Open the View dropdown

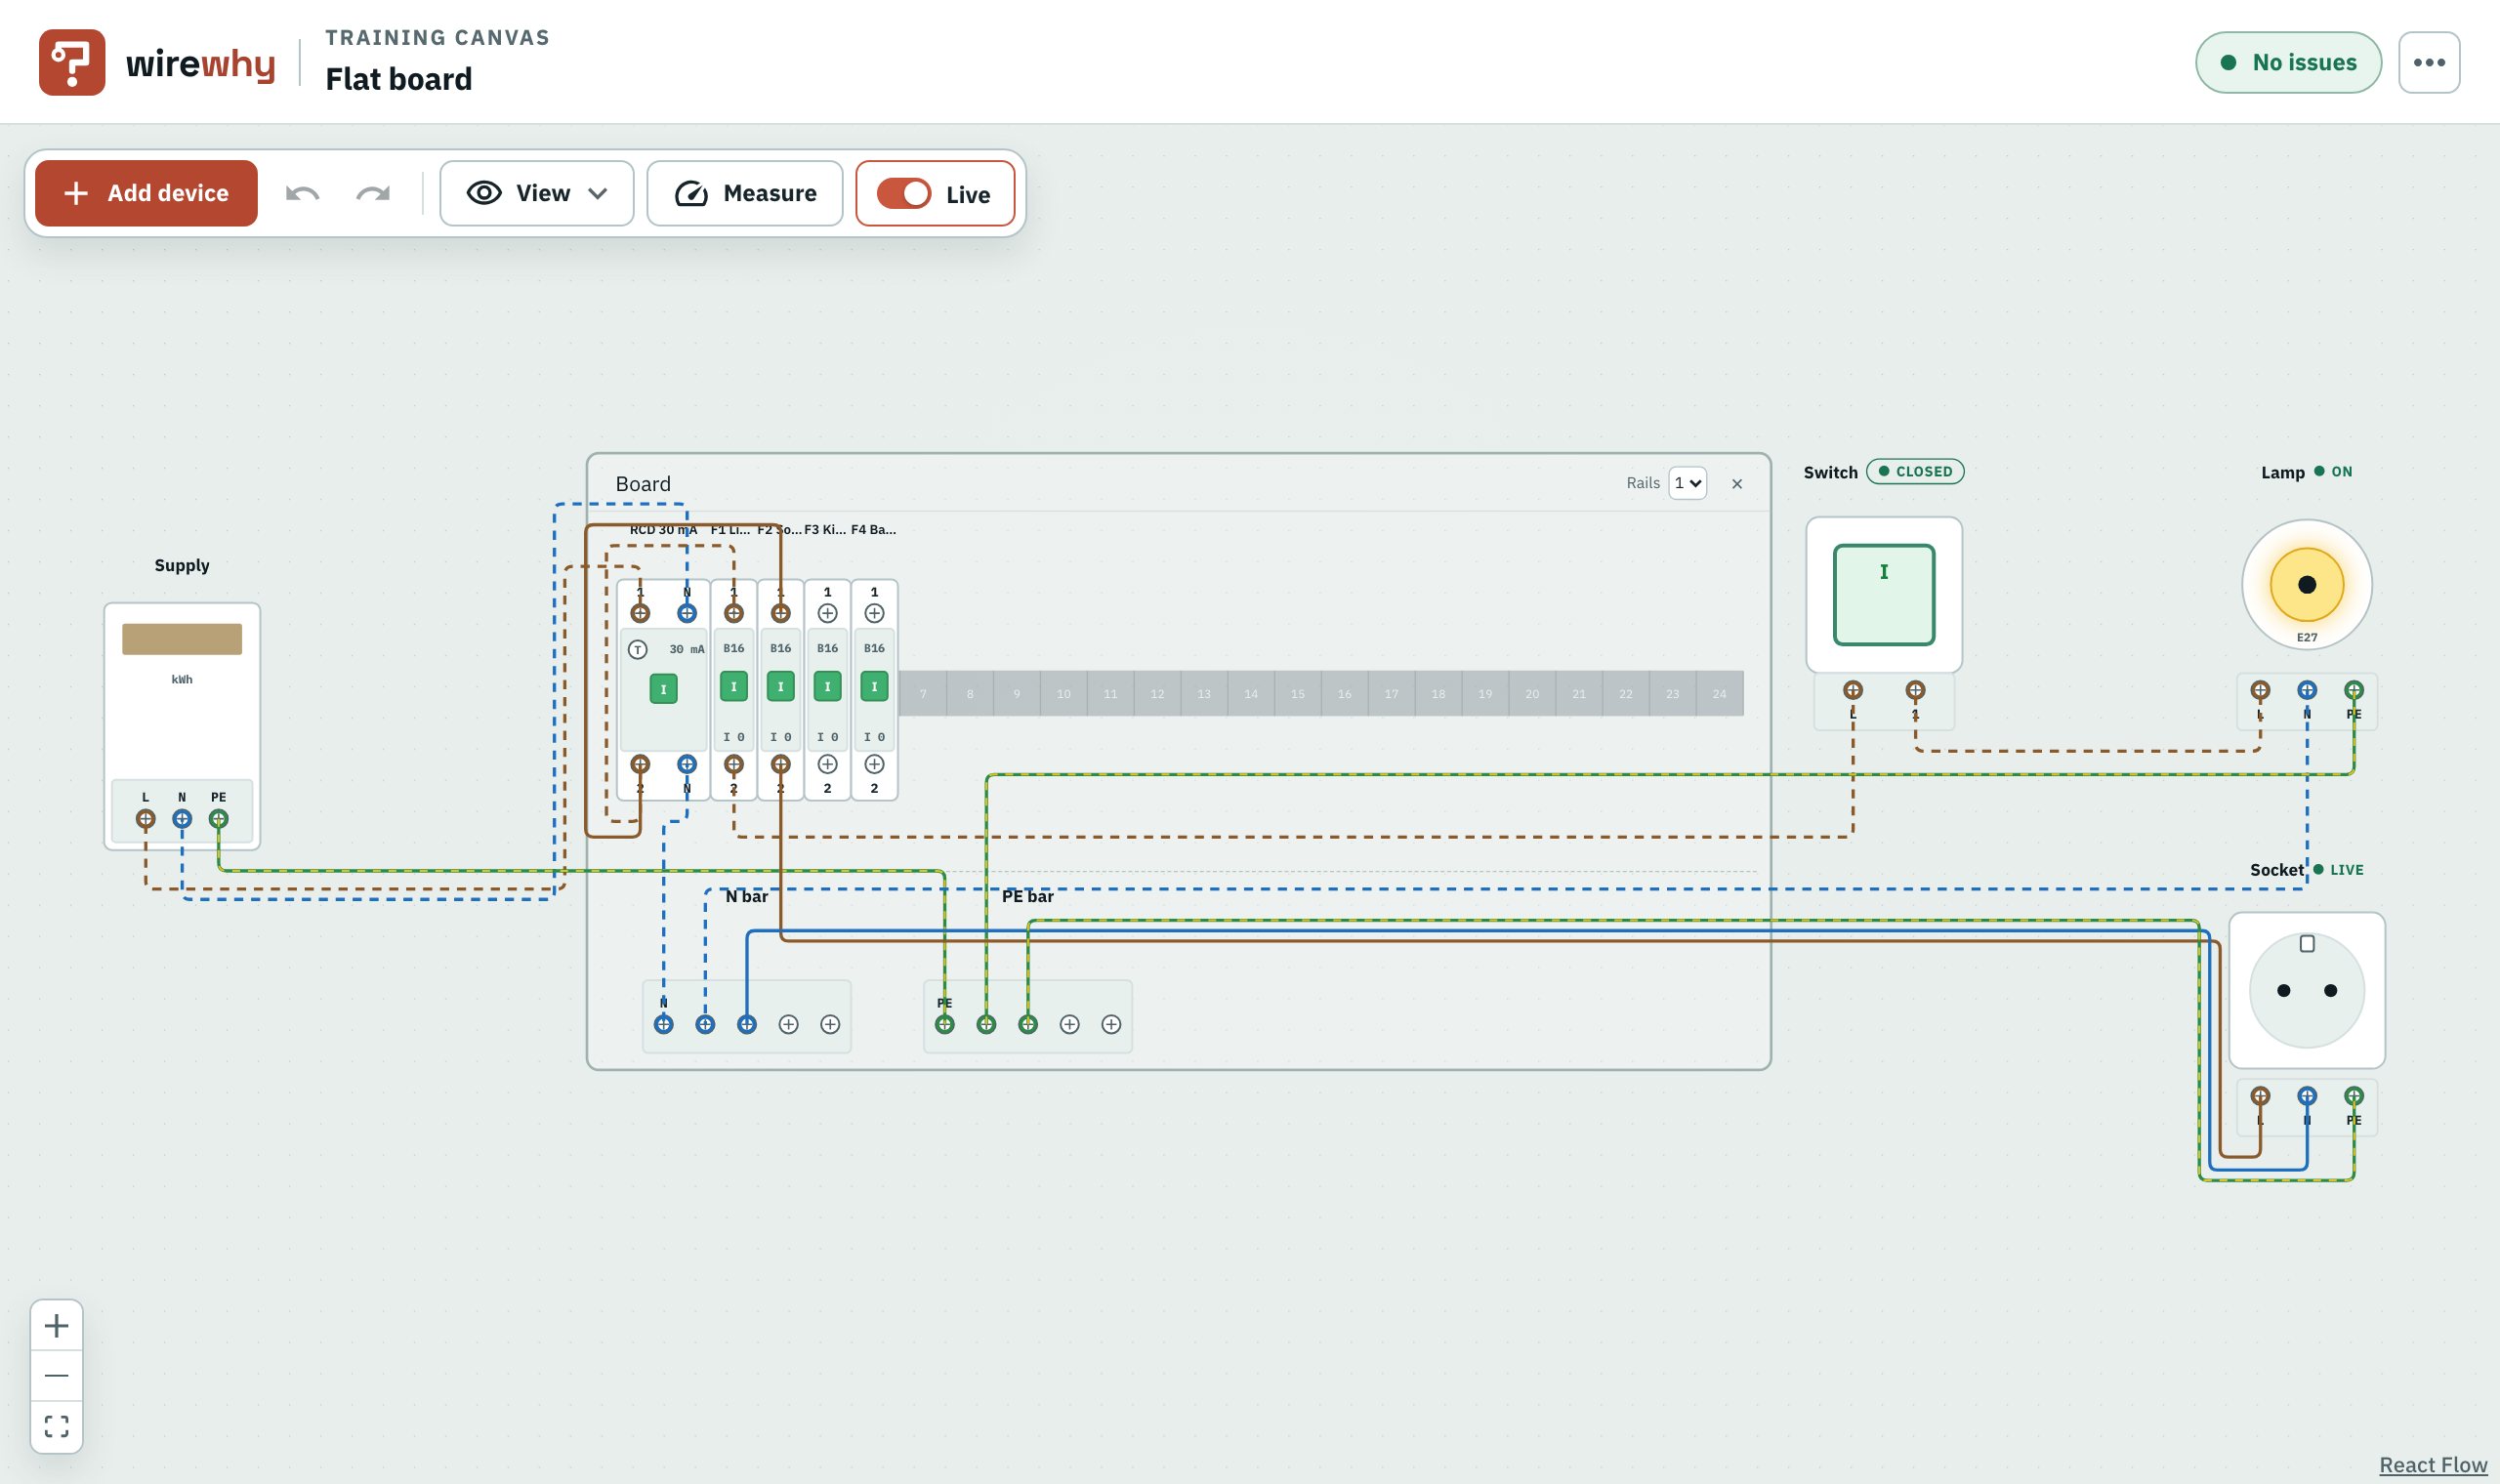pyautogui.click(x=537, y=193)
